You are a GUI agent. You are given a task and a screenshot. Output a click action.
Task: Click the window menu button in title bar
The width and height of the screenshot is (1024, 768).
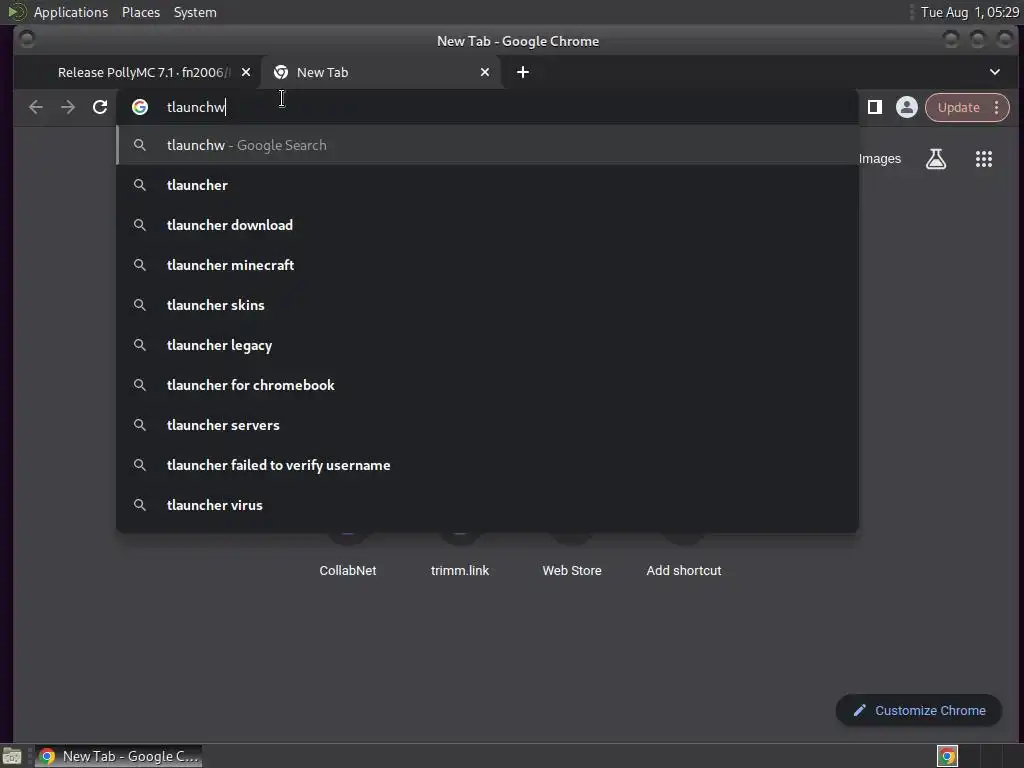[x=27, y=40]
